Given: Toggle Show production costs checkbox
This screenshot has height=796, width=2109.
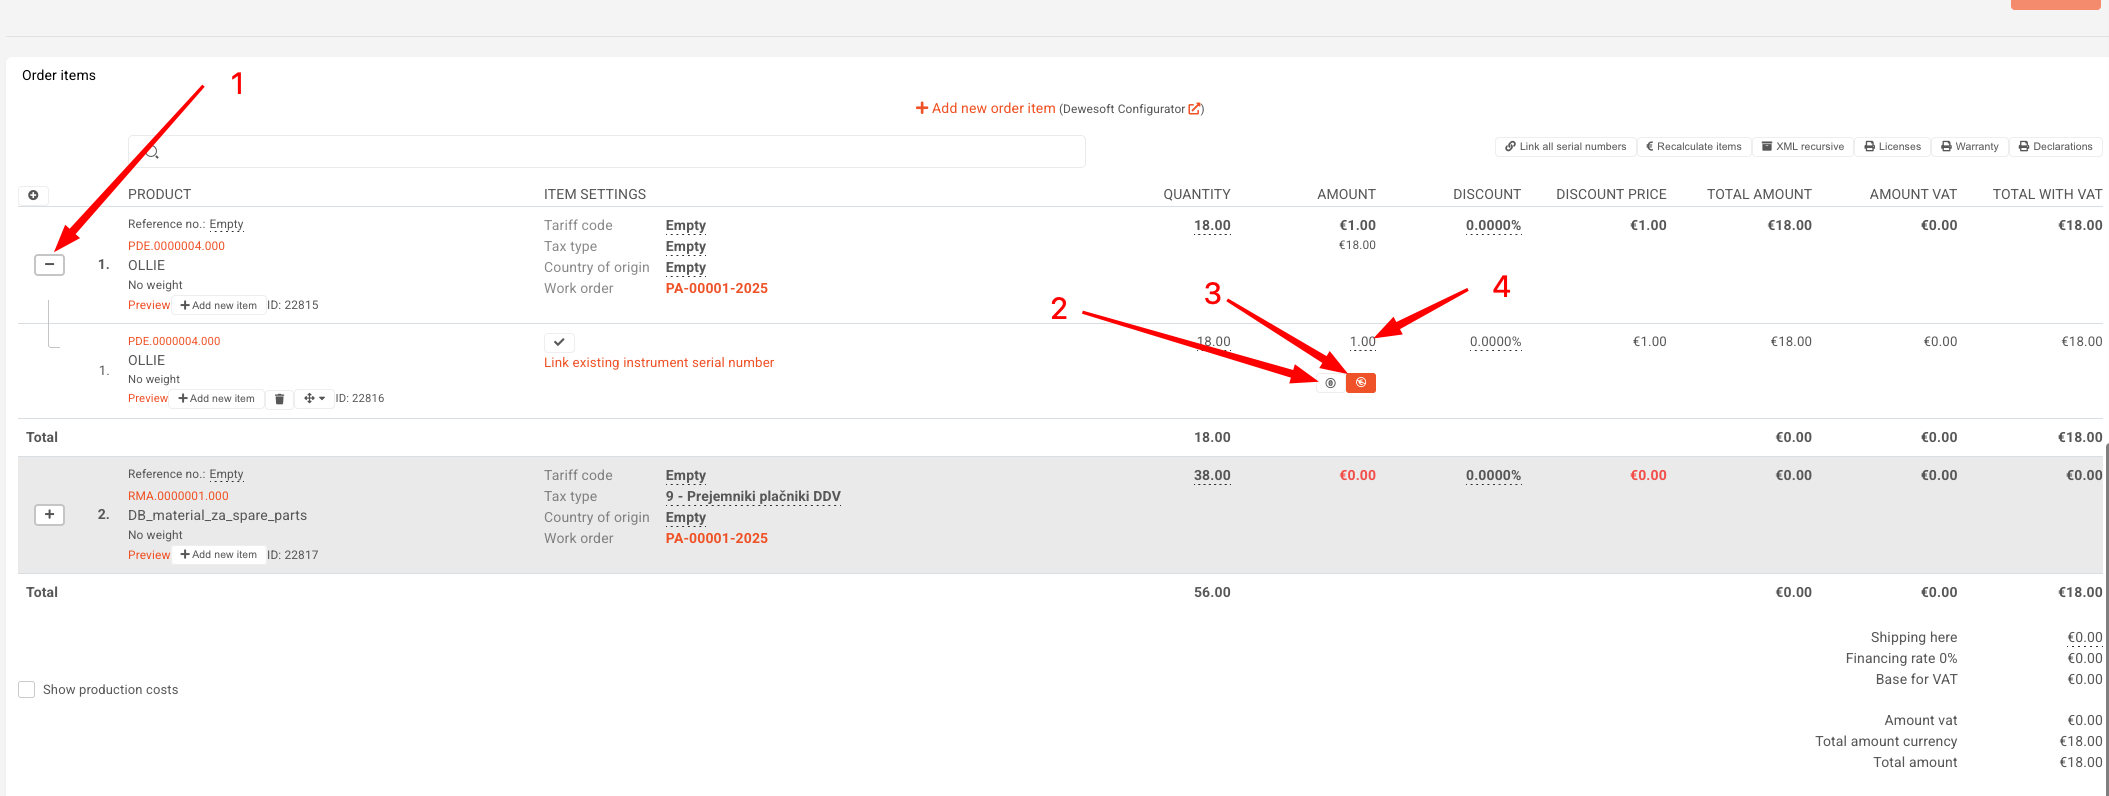Looking at the screenshot, I should 27,690.
